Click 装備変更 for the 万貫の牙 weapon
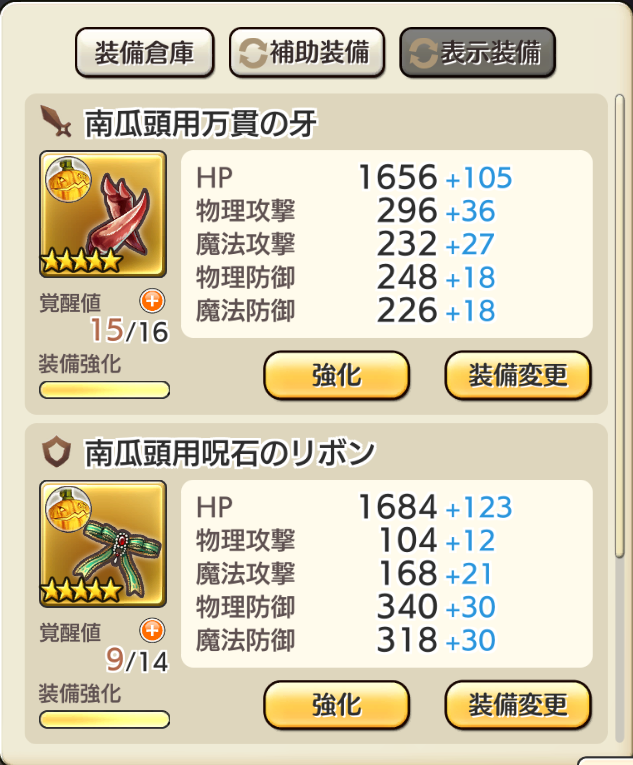This screenshot has width=633, height=765. point(518,376)
